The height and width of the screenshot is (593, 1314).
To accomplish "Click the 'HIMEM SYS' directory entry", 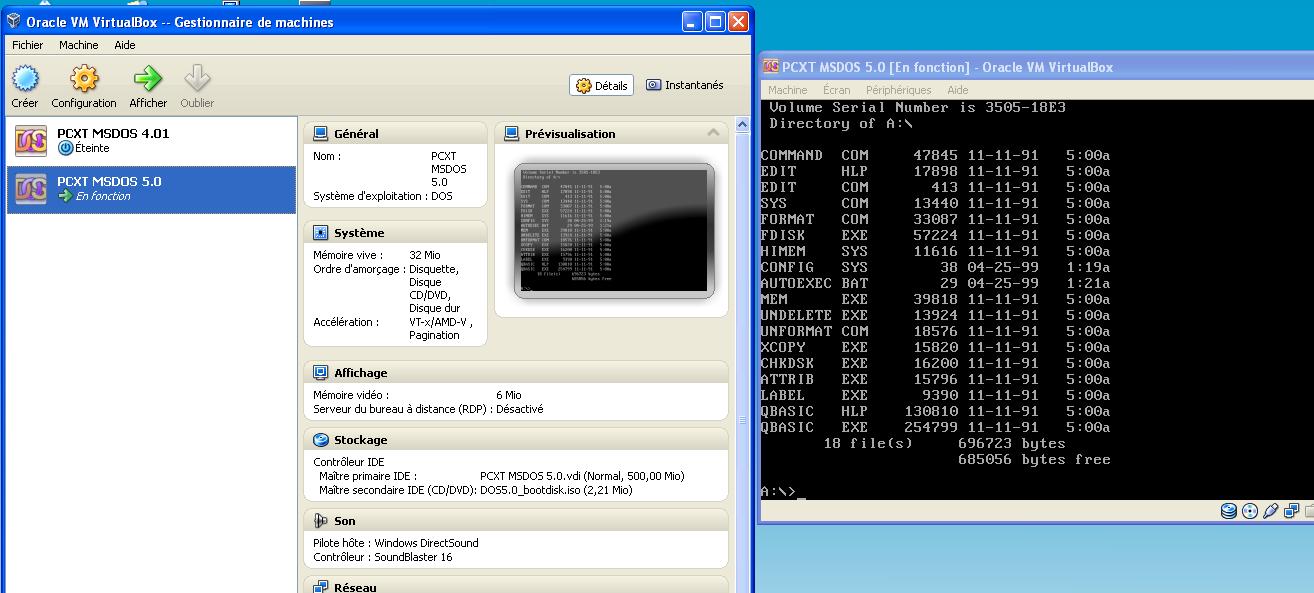I will coord(935,251).
